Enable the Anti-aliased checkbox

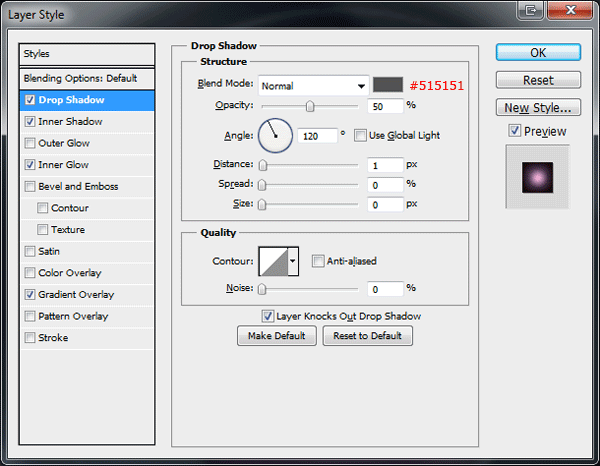pos(318,261)
